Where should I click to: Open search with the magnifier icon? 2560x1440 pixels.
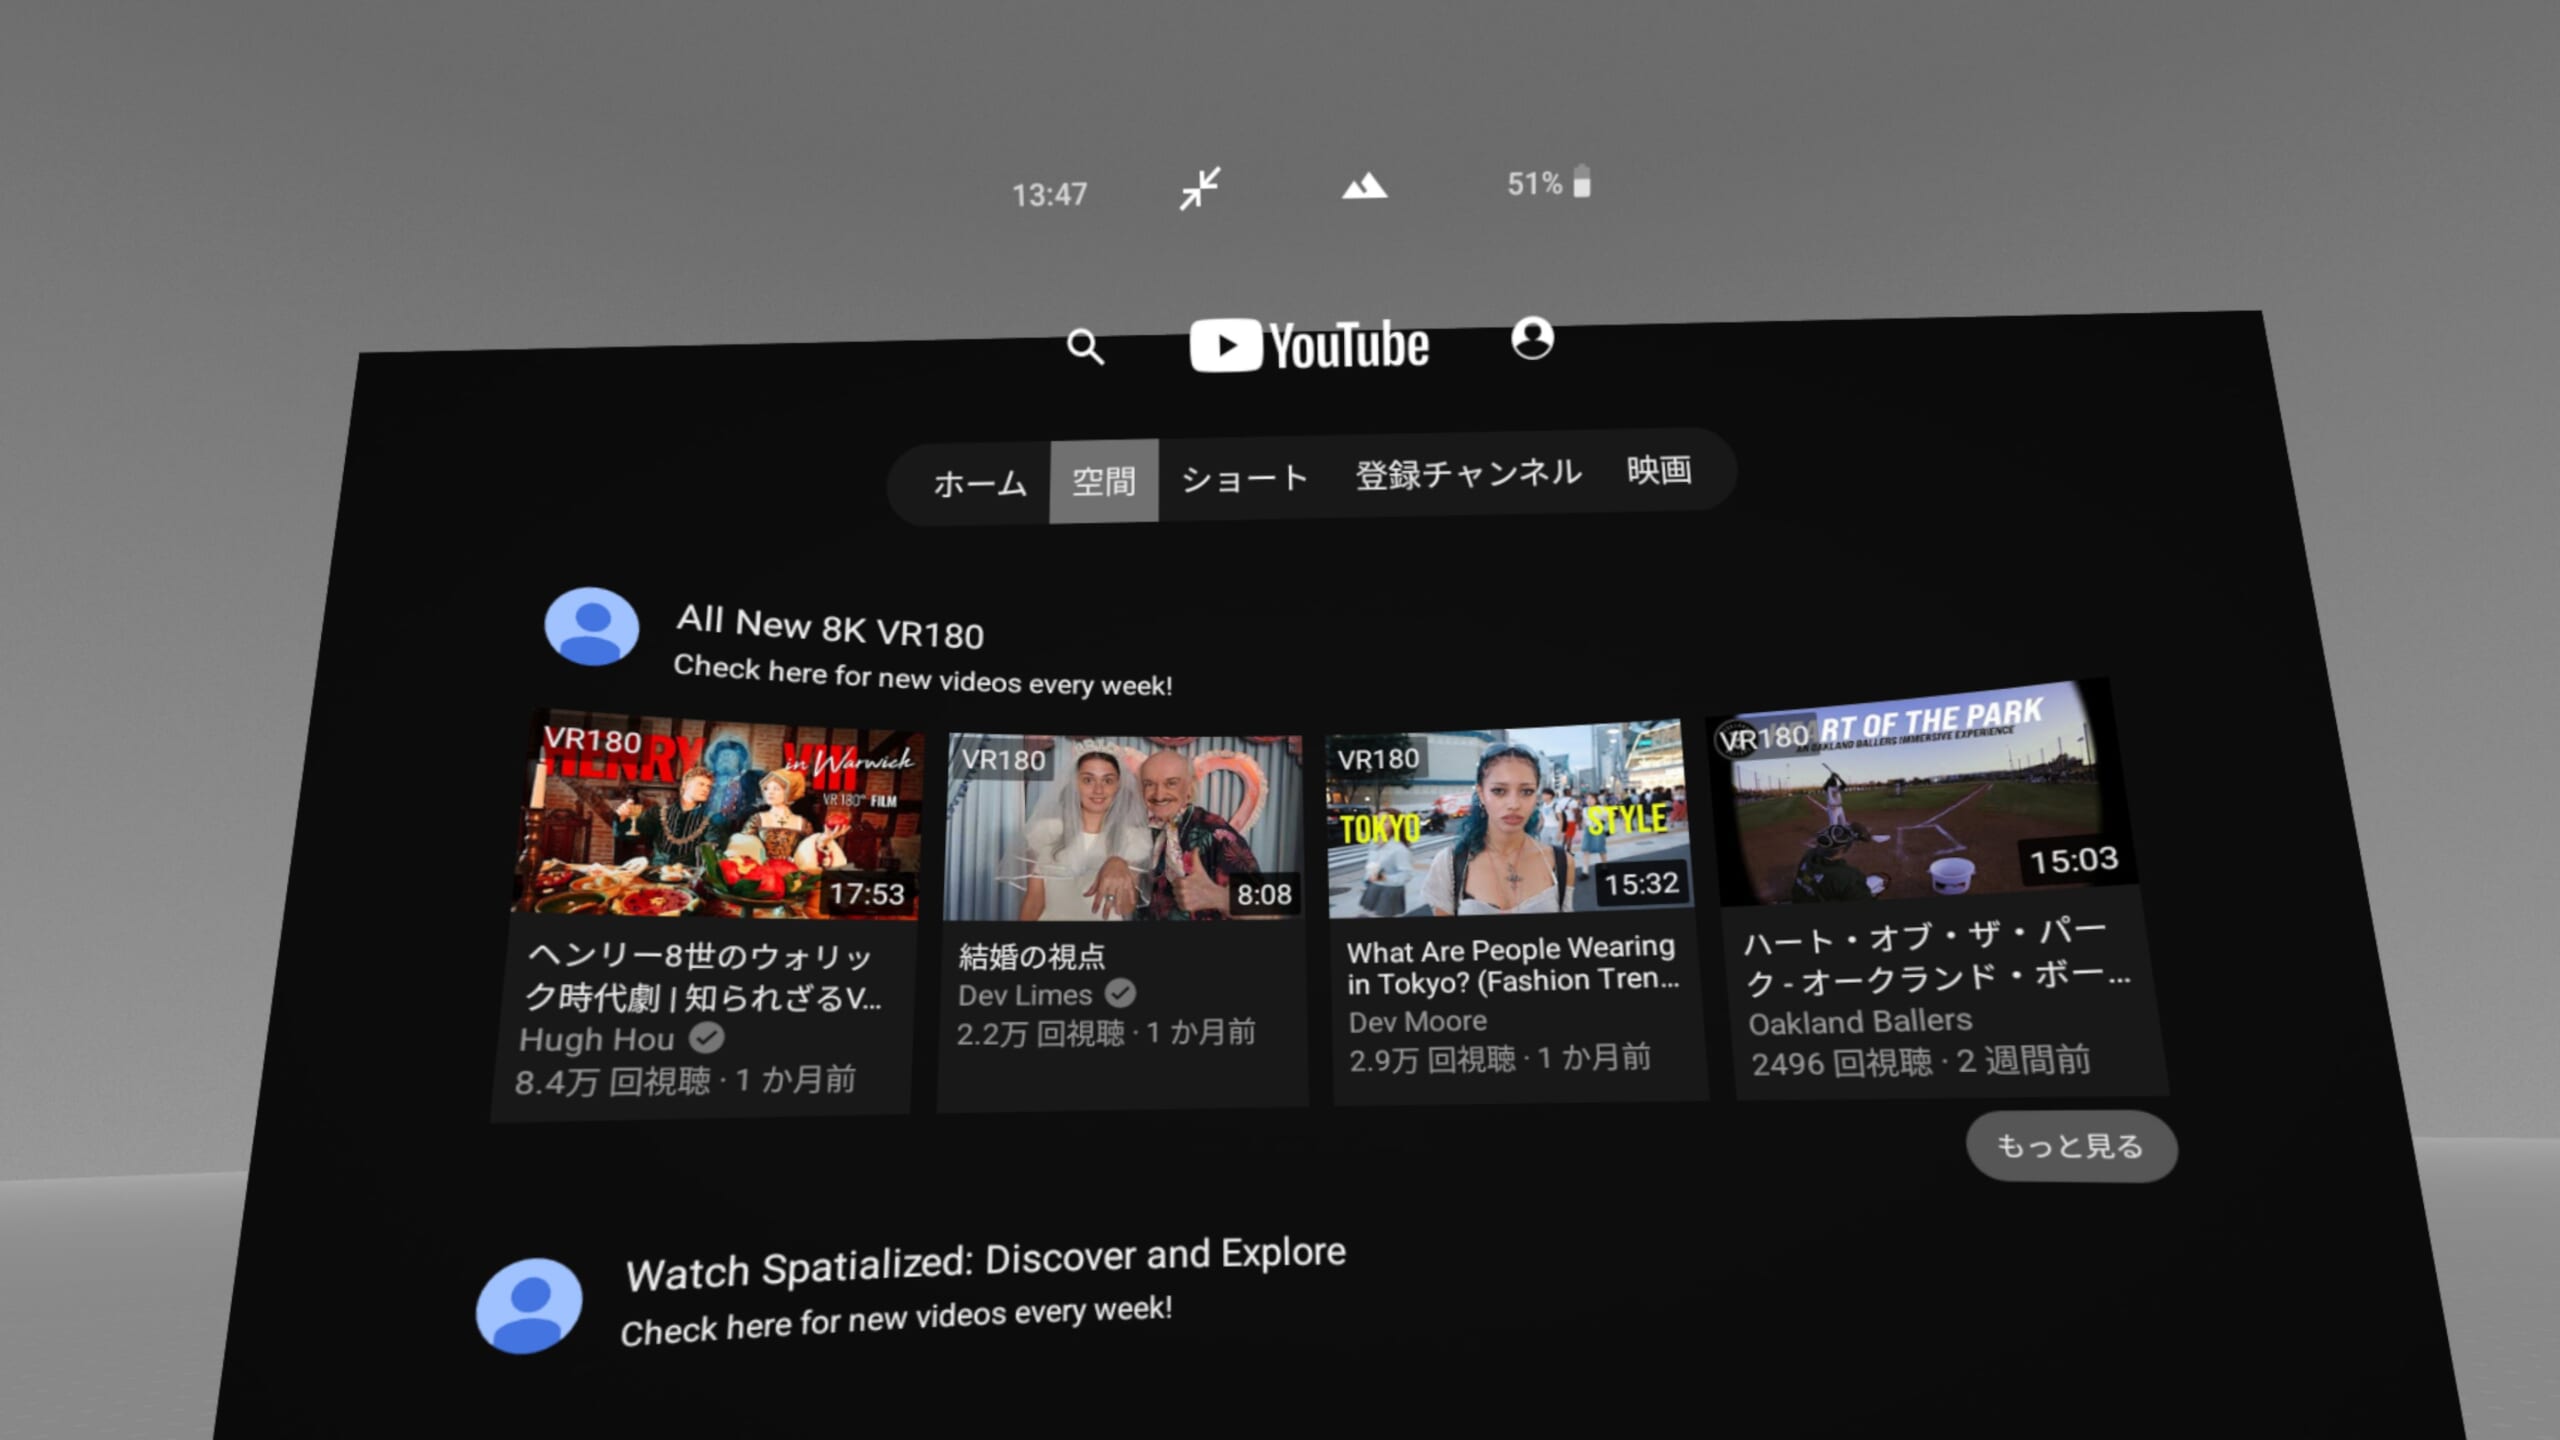click(x=1085, y=347)
